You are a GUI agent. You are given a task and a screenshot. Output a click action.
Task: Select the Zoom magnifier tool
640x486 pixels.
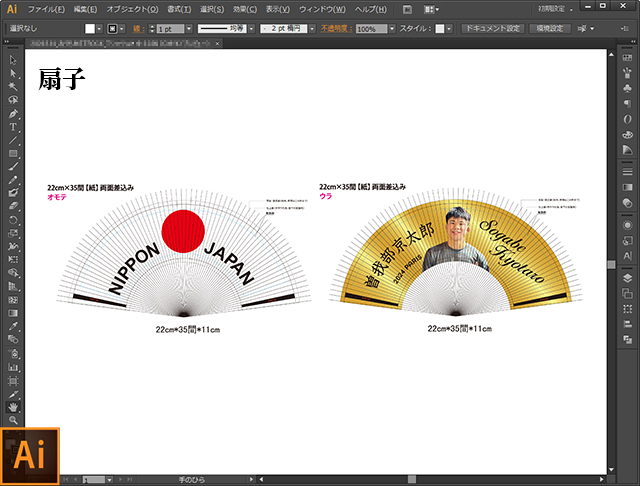point(13,420)
